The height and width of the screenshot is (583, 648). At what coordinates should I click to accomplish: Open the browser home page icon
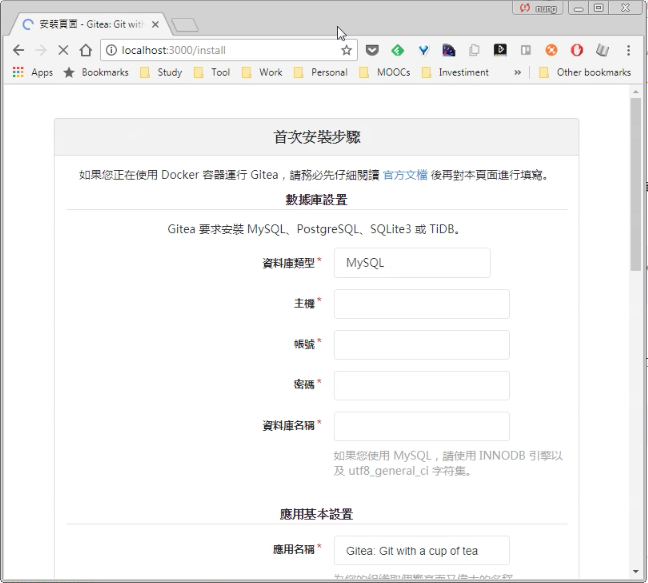click(x=86, y=50)
